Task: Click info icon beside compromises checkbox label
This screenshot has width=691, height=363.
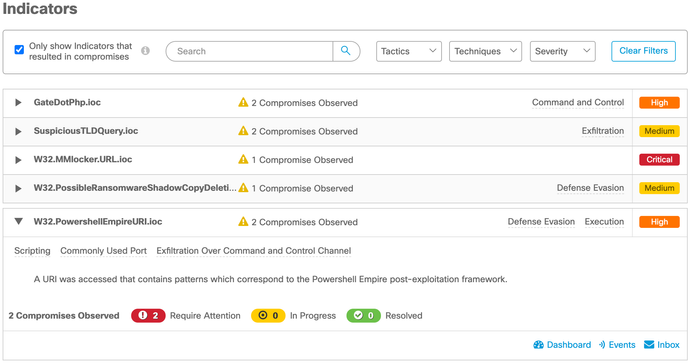Action: coord(145,51)
